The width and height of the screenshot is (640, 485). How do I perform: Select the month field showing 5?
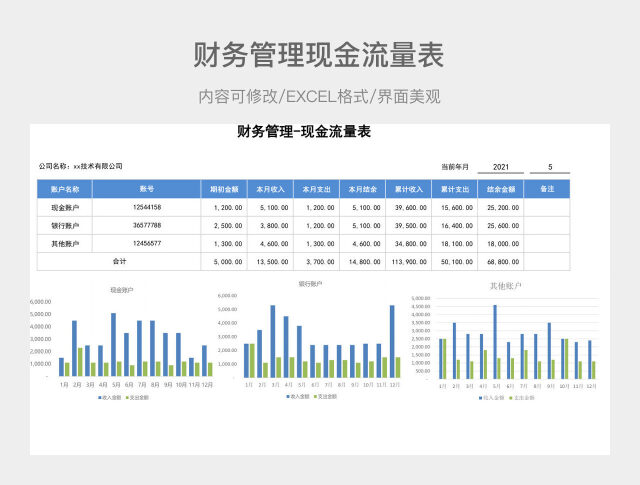tap(550, 167)
